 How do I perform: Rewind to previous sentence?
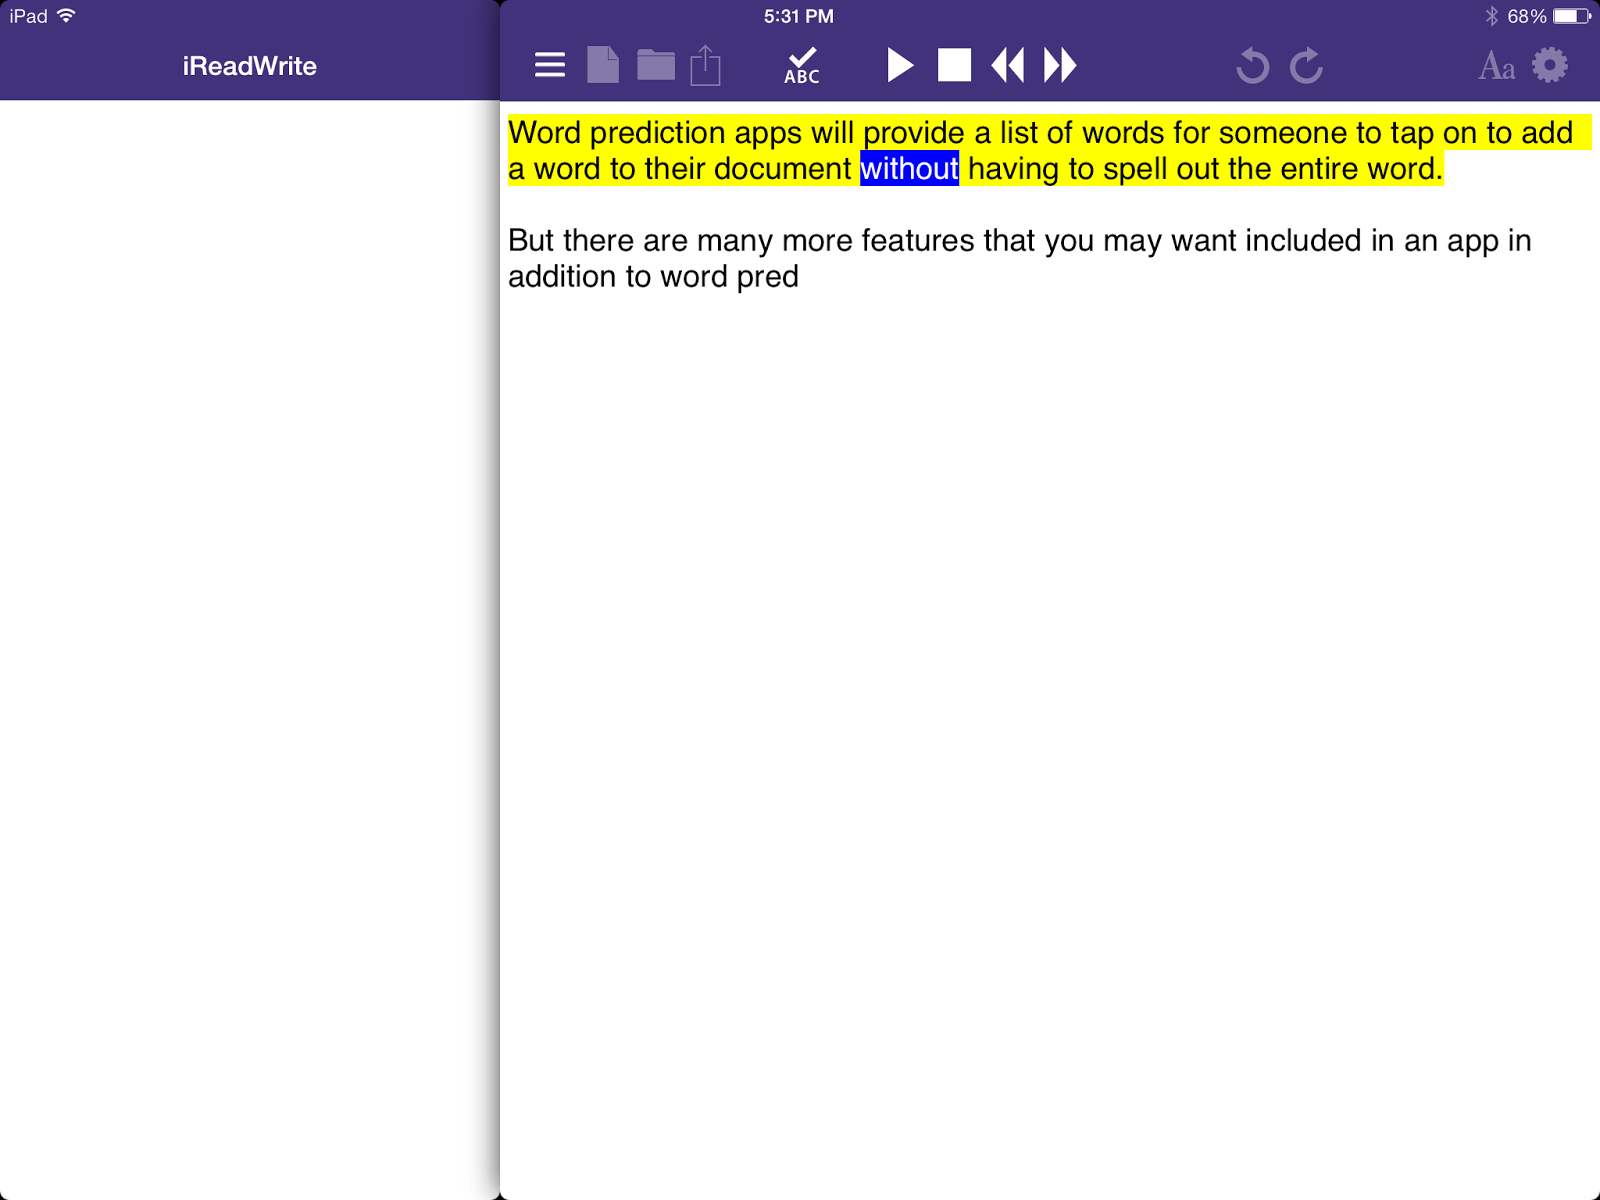click(x=1007, y=65)
